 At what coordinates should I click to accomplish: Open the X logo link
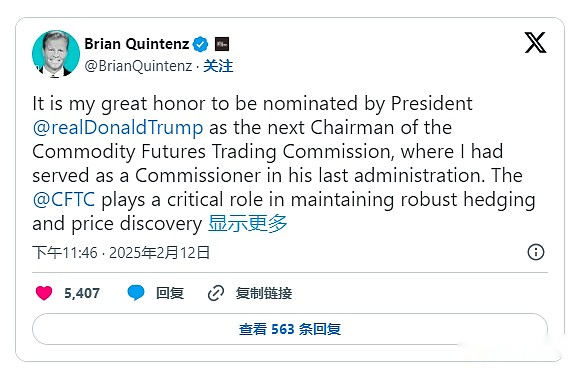pos(535,43)
